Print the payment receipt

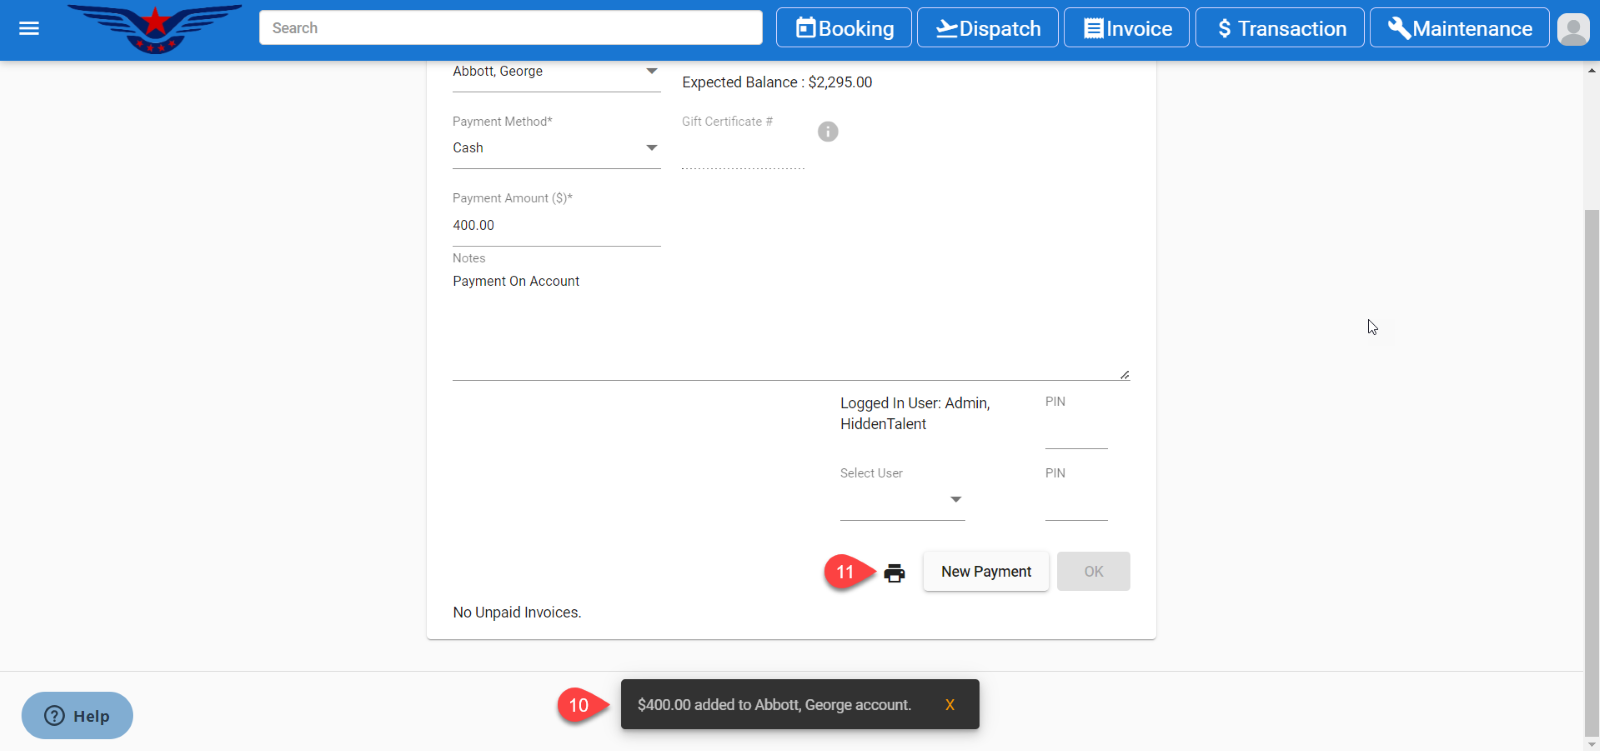pos(894,573)
